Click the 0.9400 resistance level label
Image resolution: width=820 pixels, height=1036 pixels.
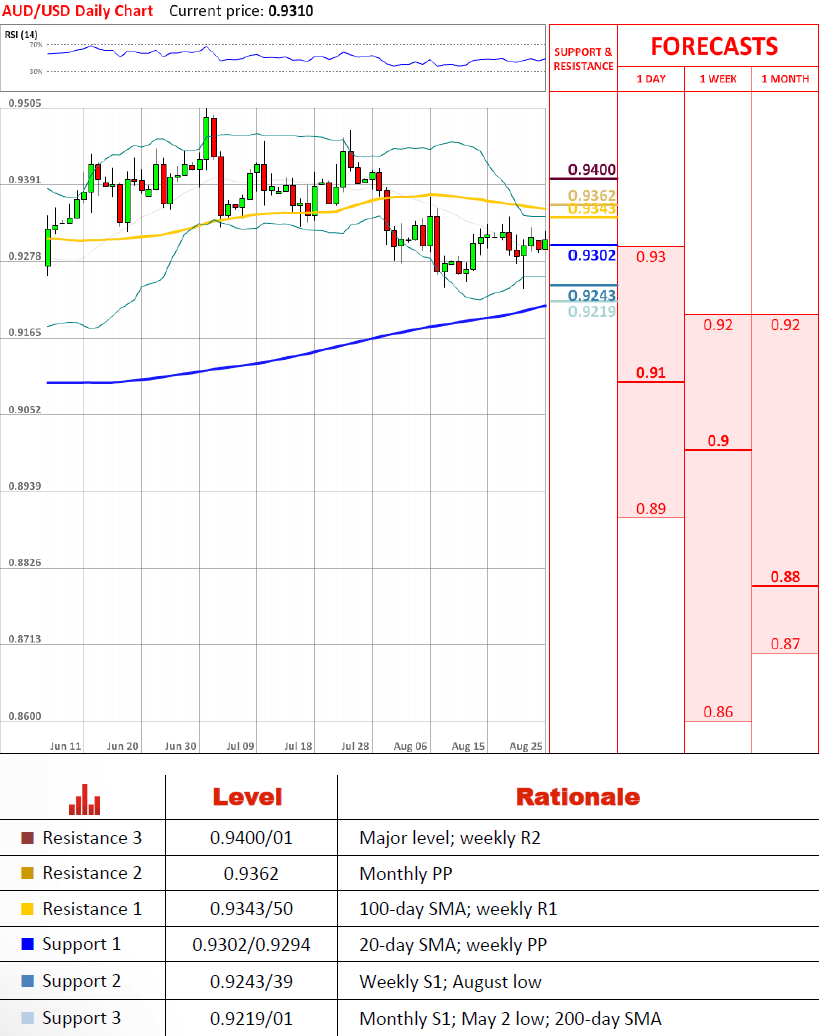(592, 170)
